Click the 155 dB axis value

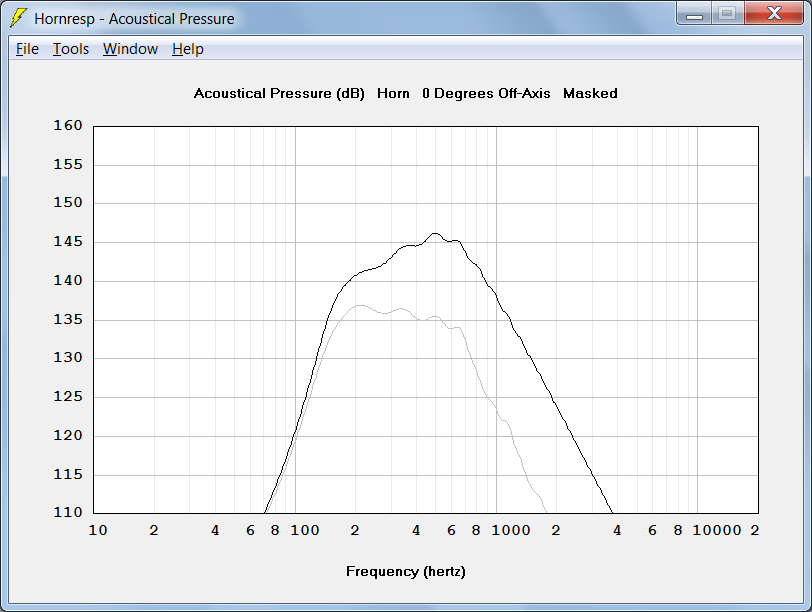point(68,165)
